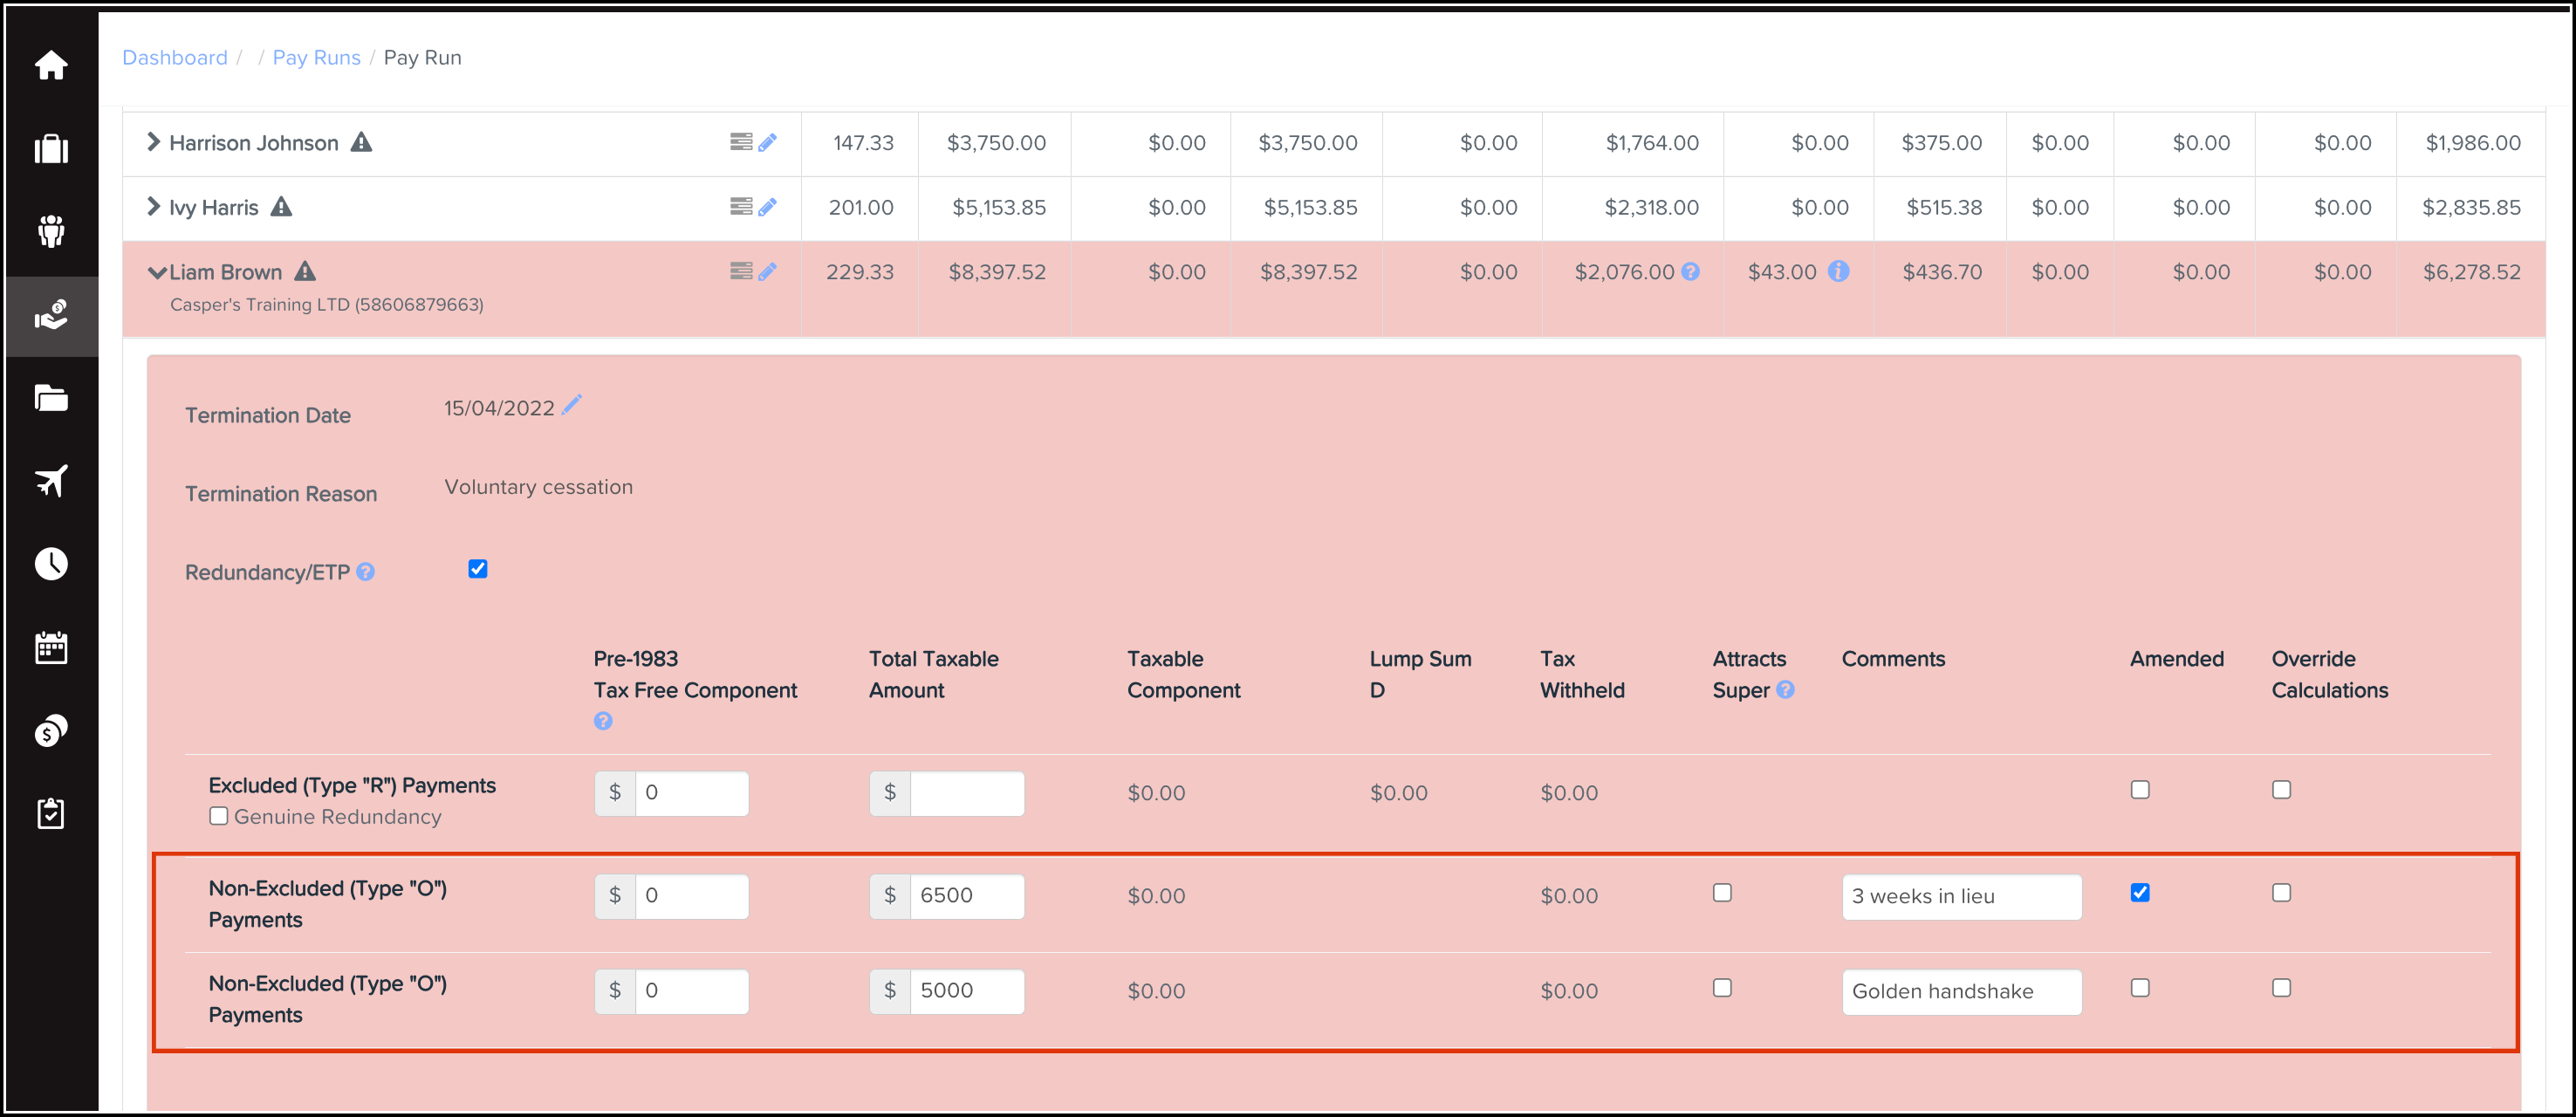
Task: Open the suitcase business icon in sidebar
Action: (51, 149)
